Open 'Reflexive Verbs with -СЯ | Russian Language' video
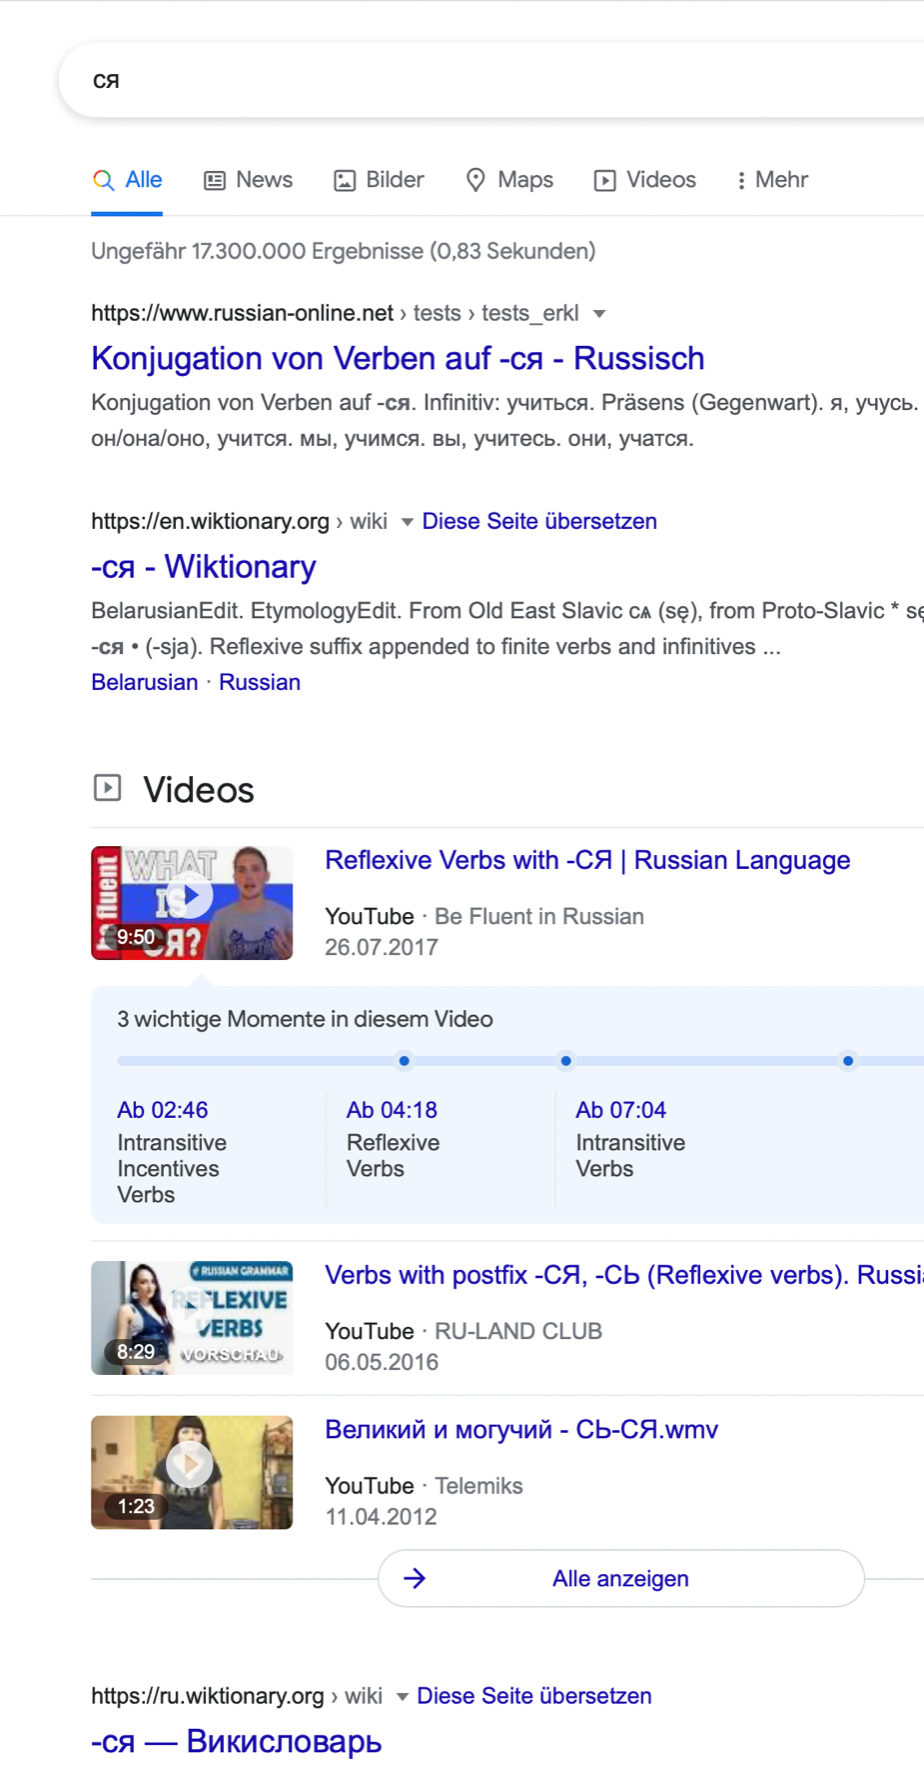The image size is (924, 1772). (587, 860)
